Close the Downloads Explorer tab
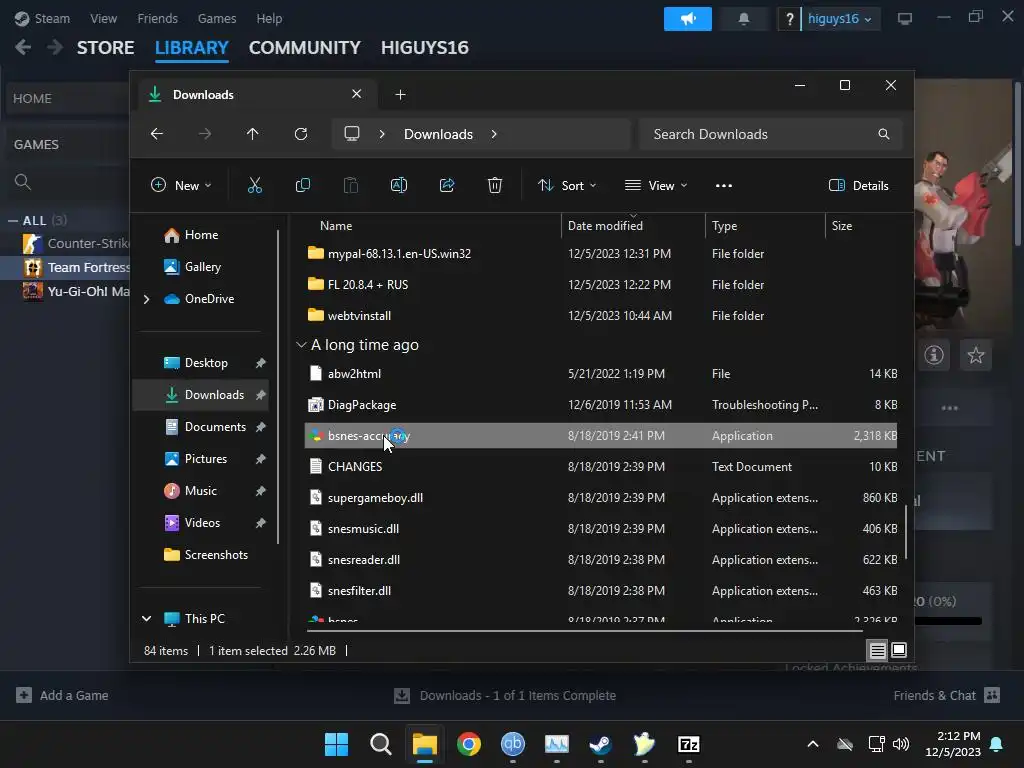This screenshot has height=768, width=1024. [x=357, y=94]
